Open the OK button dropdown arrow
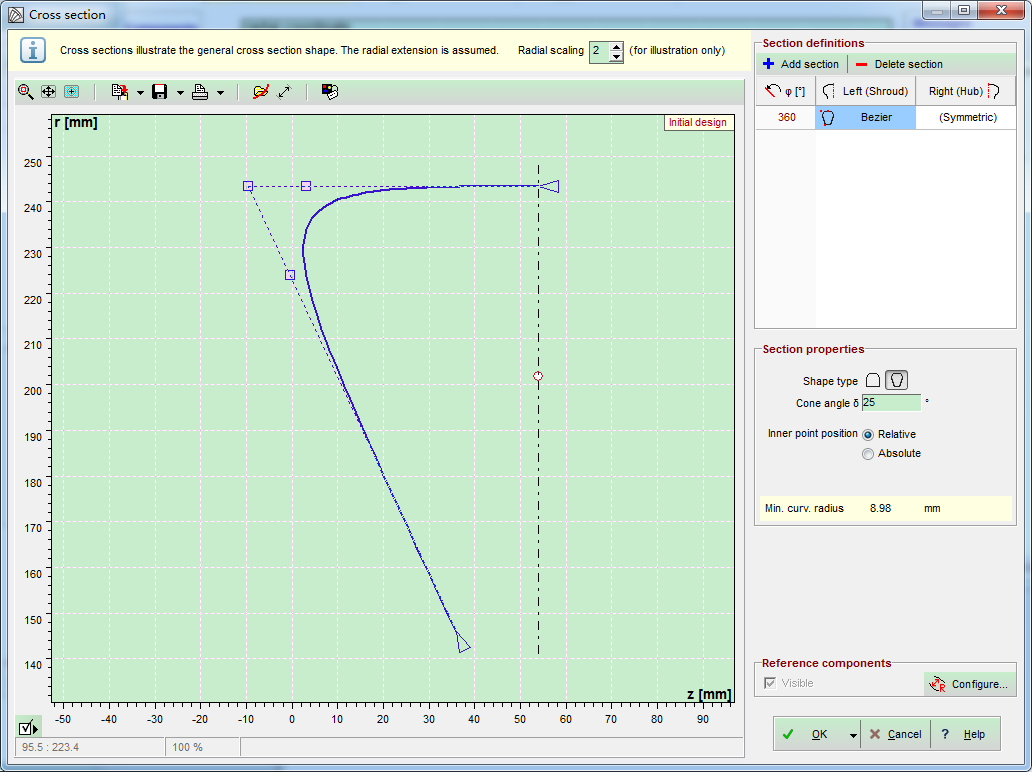 [853, 735]
